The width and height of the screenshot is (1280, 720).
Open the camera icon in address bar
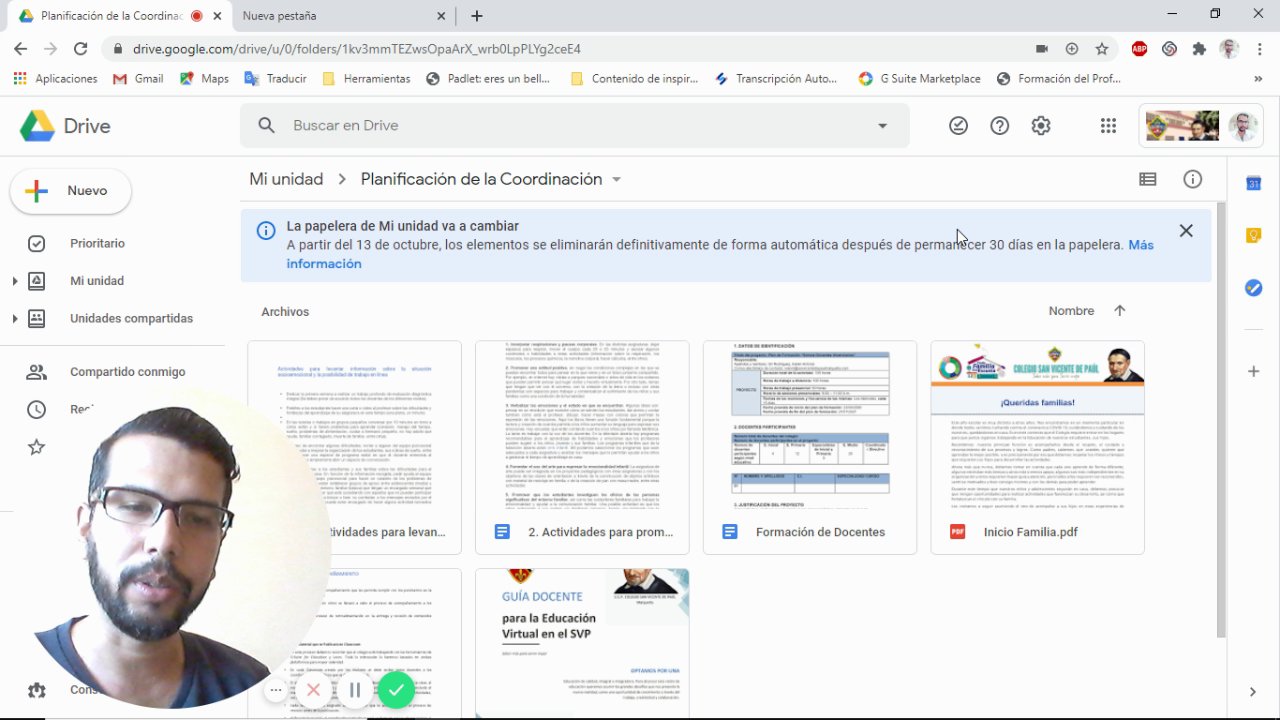click(x=1042, y=48)
